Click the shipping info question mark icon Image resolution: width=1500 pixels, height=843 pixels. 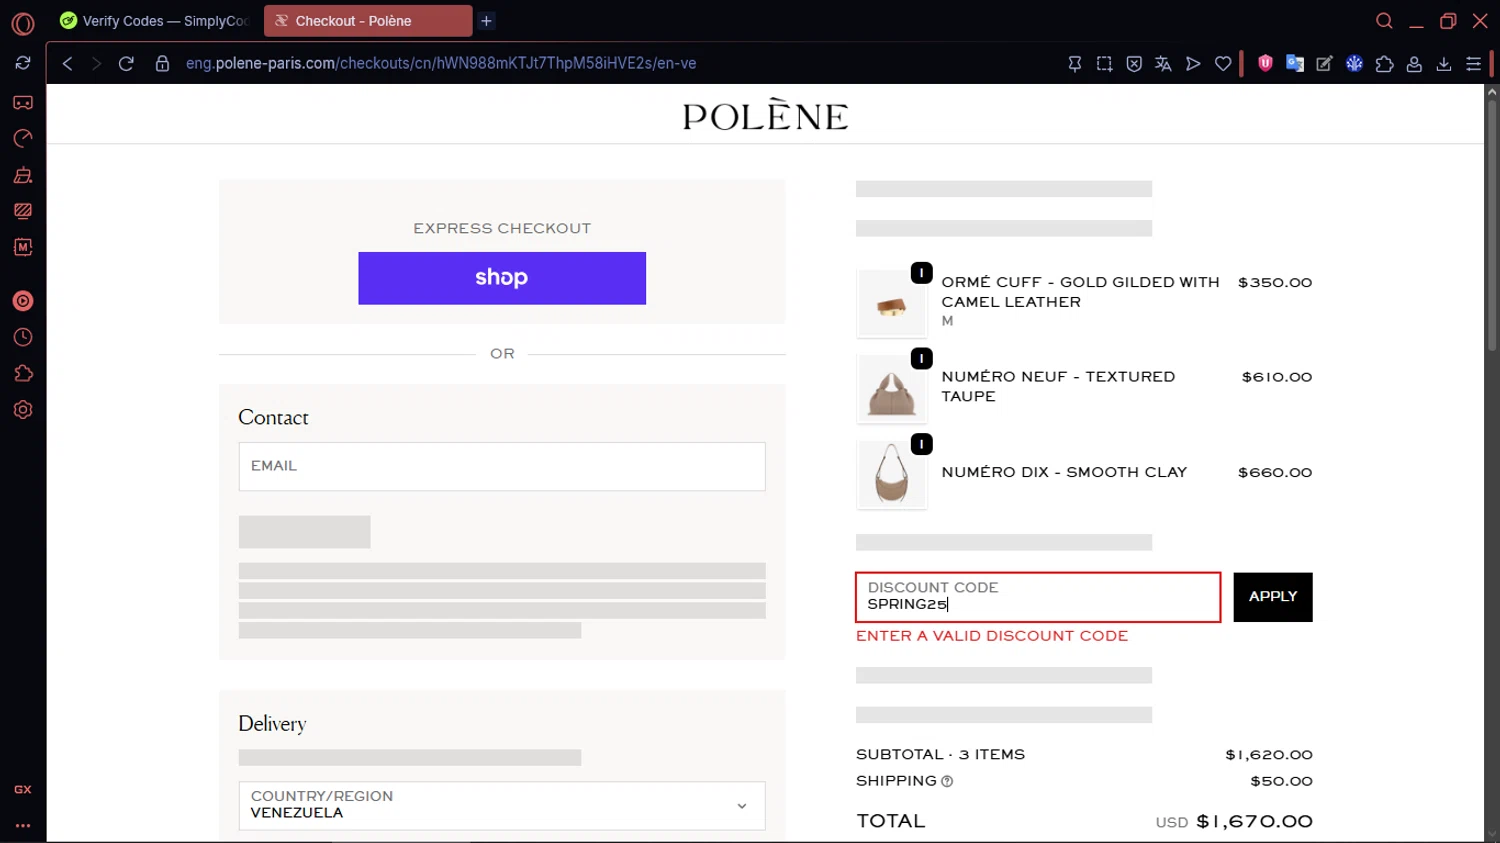point(947,781)
